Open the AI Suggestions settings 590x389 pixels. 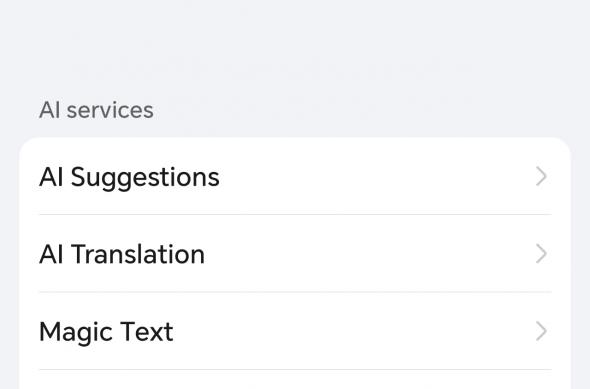pyautogui.click(x=295, y=176)
